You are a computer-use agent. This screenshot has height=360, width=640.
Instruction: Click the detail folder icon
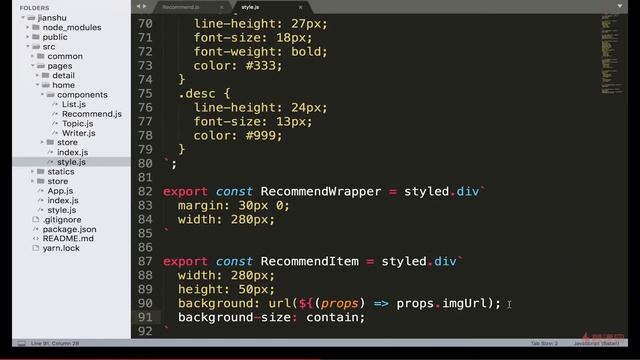46,75
